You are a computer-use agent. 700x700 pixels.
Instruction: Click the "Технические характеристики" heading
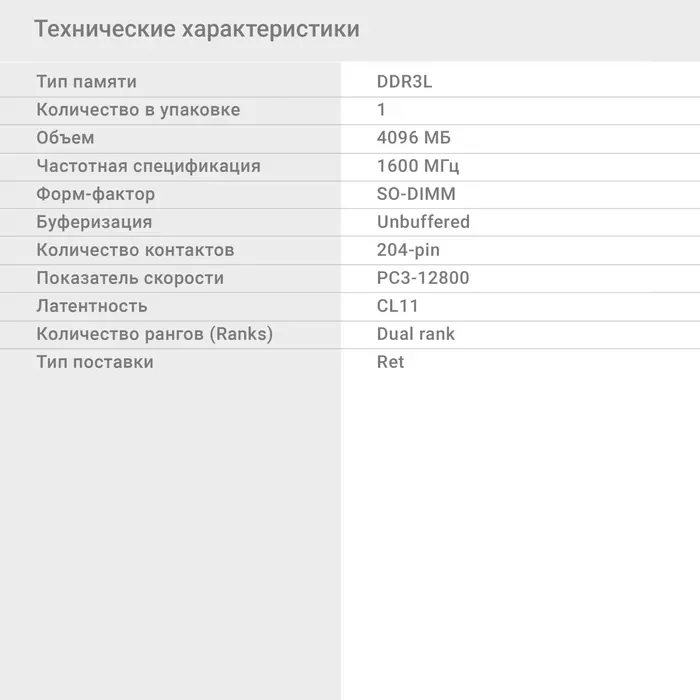[197, 29]
